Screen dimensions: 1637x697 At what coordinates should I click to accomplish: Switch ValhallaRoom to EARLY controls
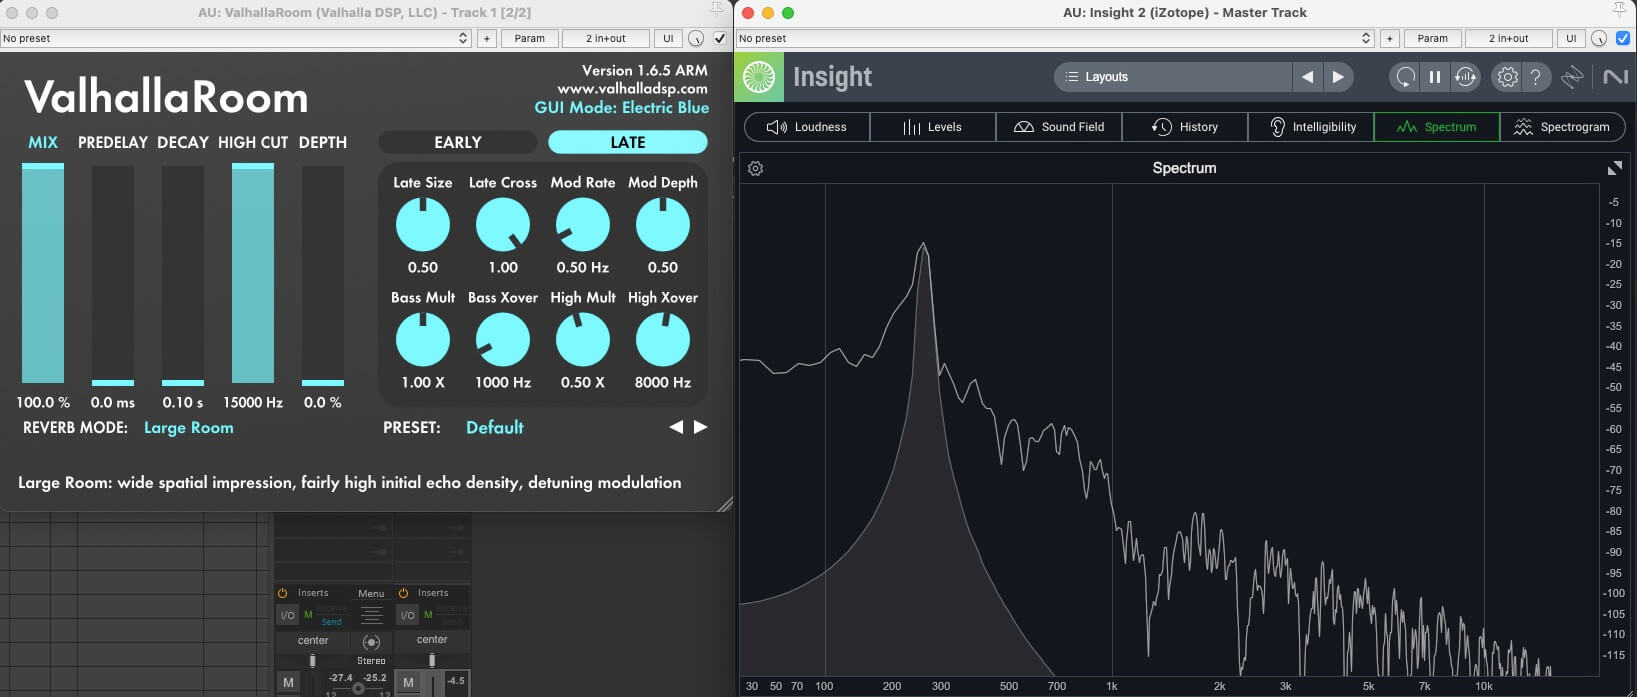[458, 142]
